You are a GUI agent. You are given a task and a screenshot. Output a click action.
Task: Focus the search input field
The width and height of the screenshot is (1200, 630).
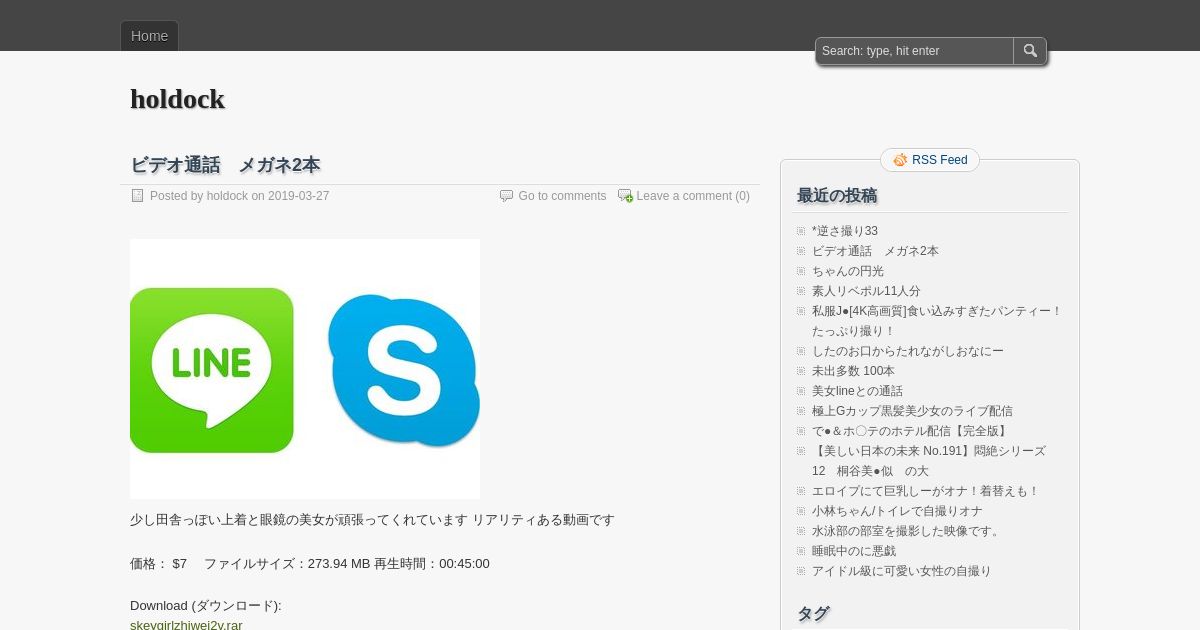(914, 51)
